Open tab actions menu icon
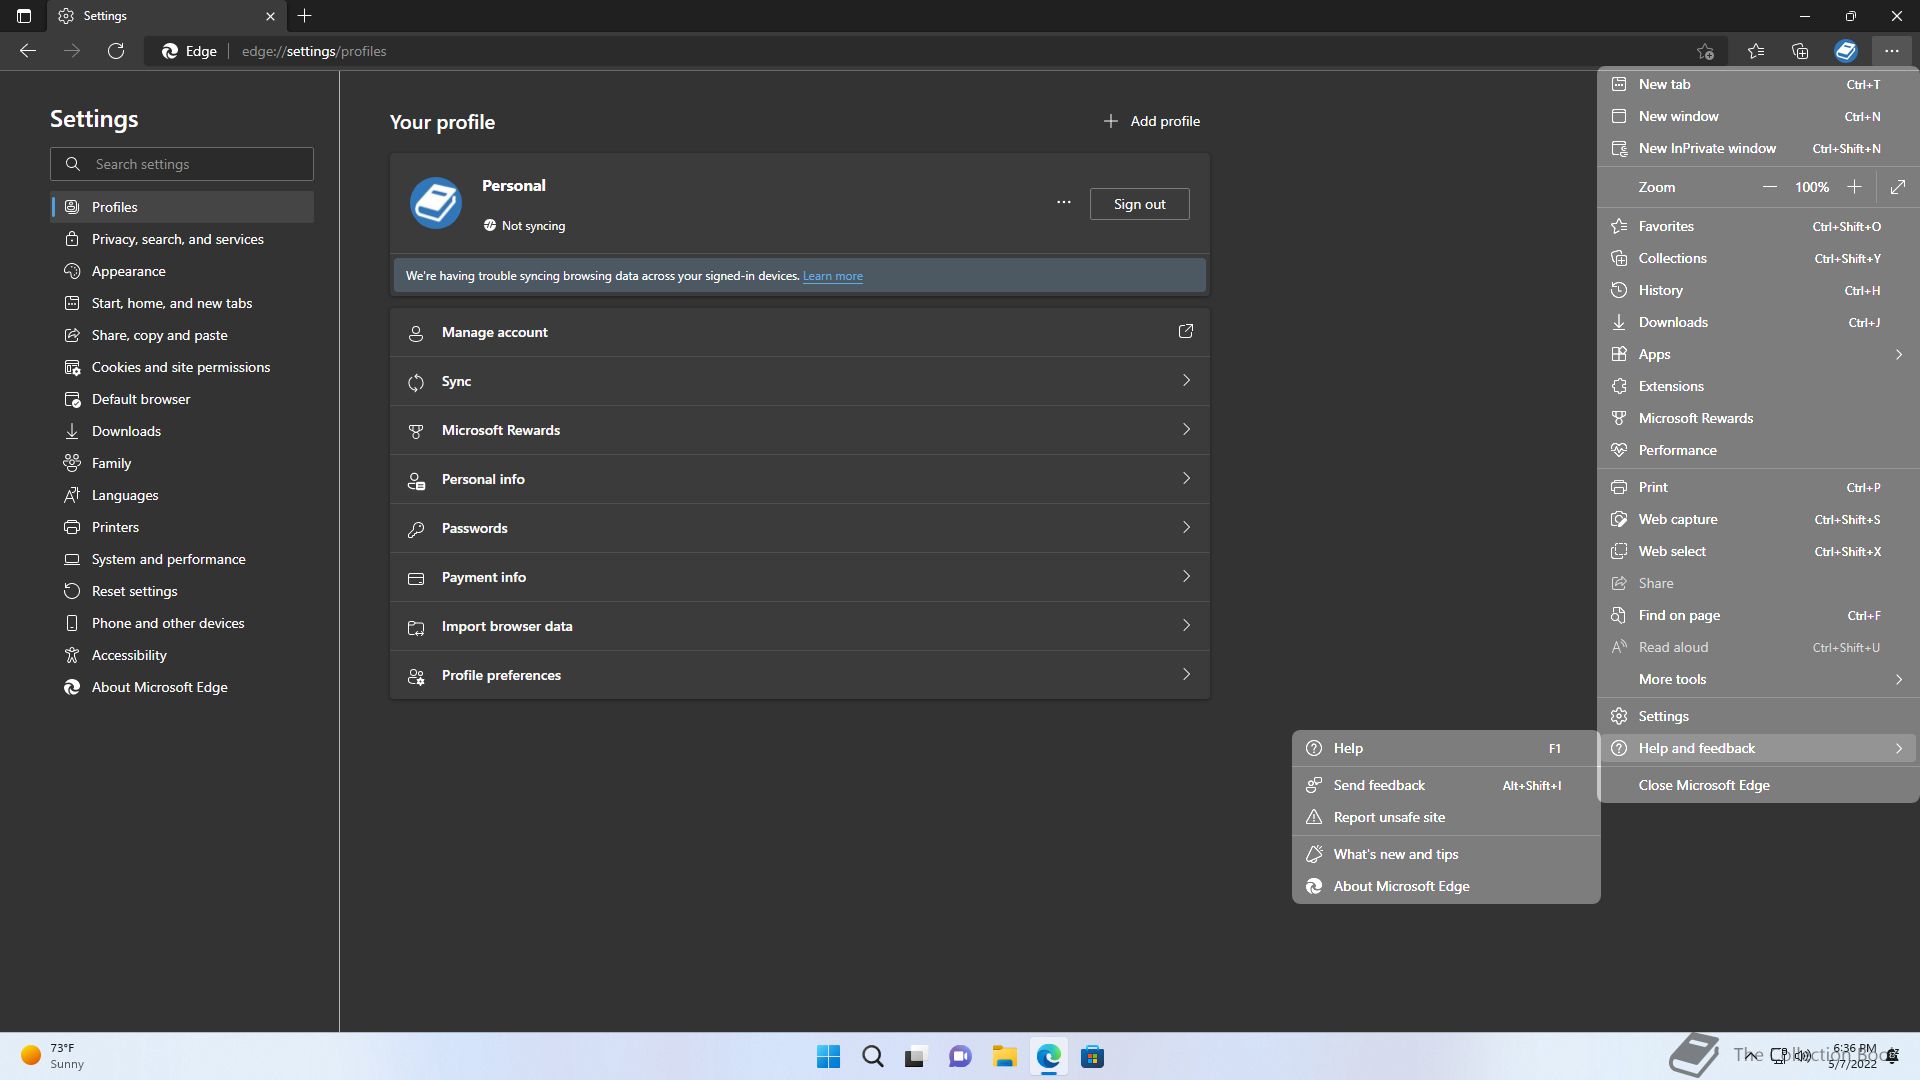The height and width of the screenshot is (1080, 1920). tap(24, 16)
